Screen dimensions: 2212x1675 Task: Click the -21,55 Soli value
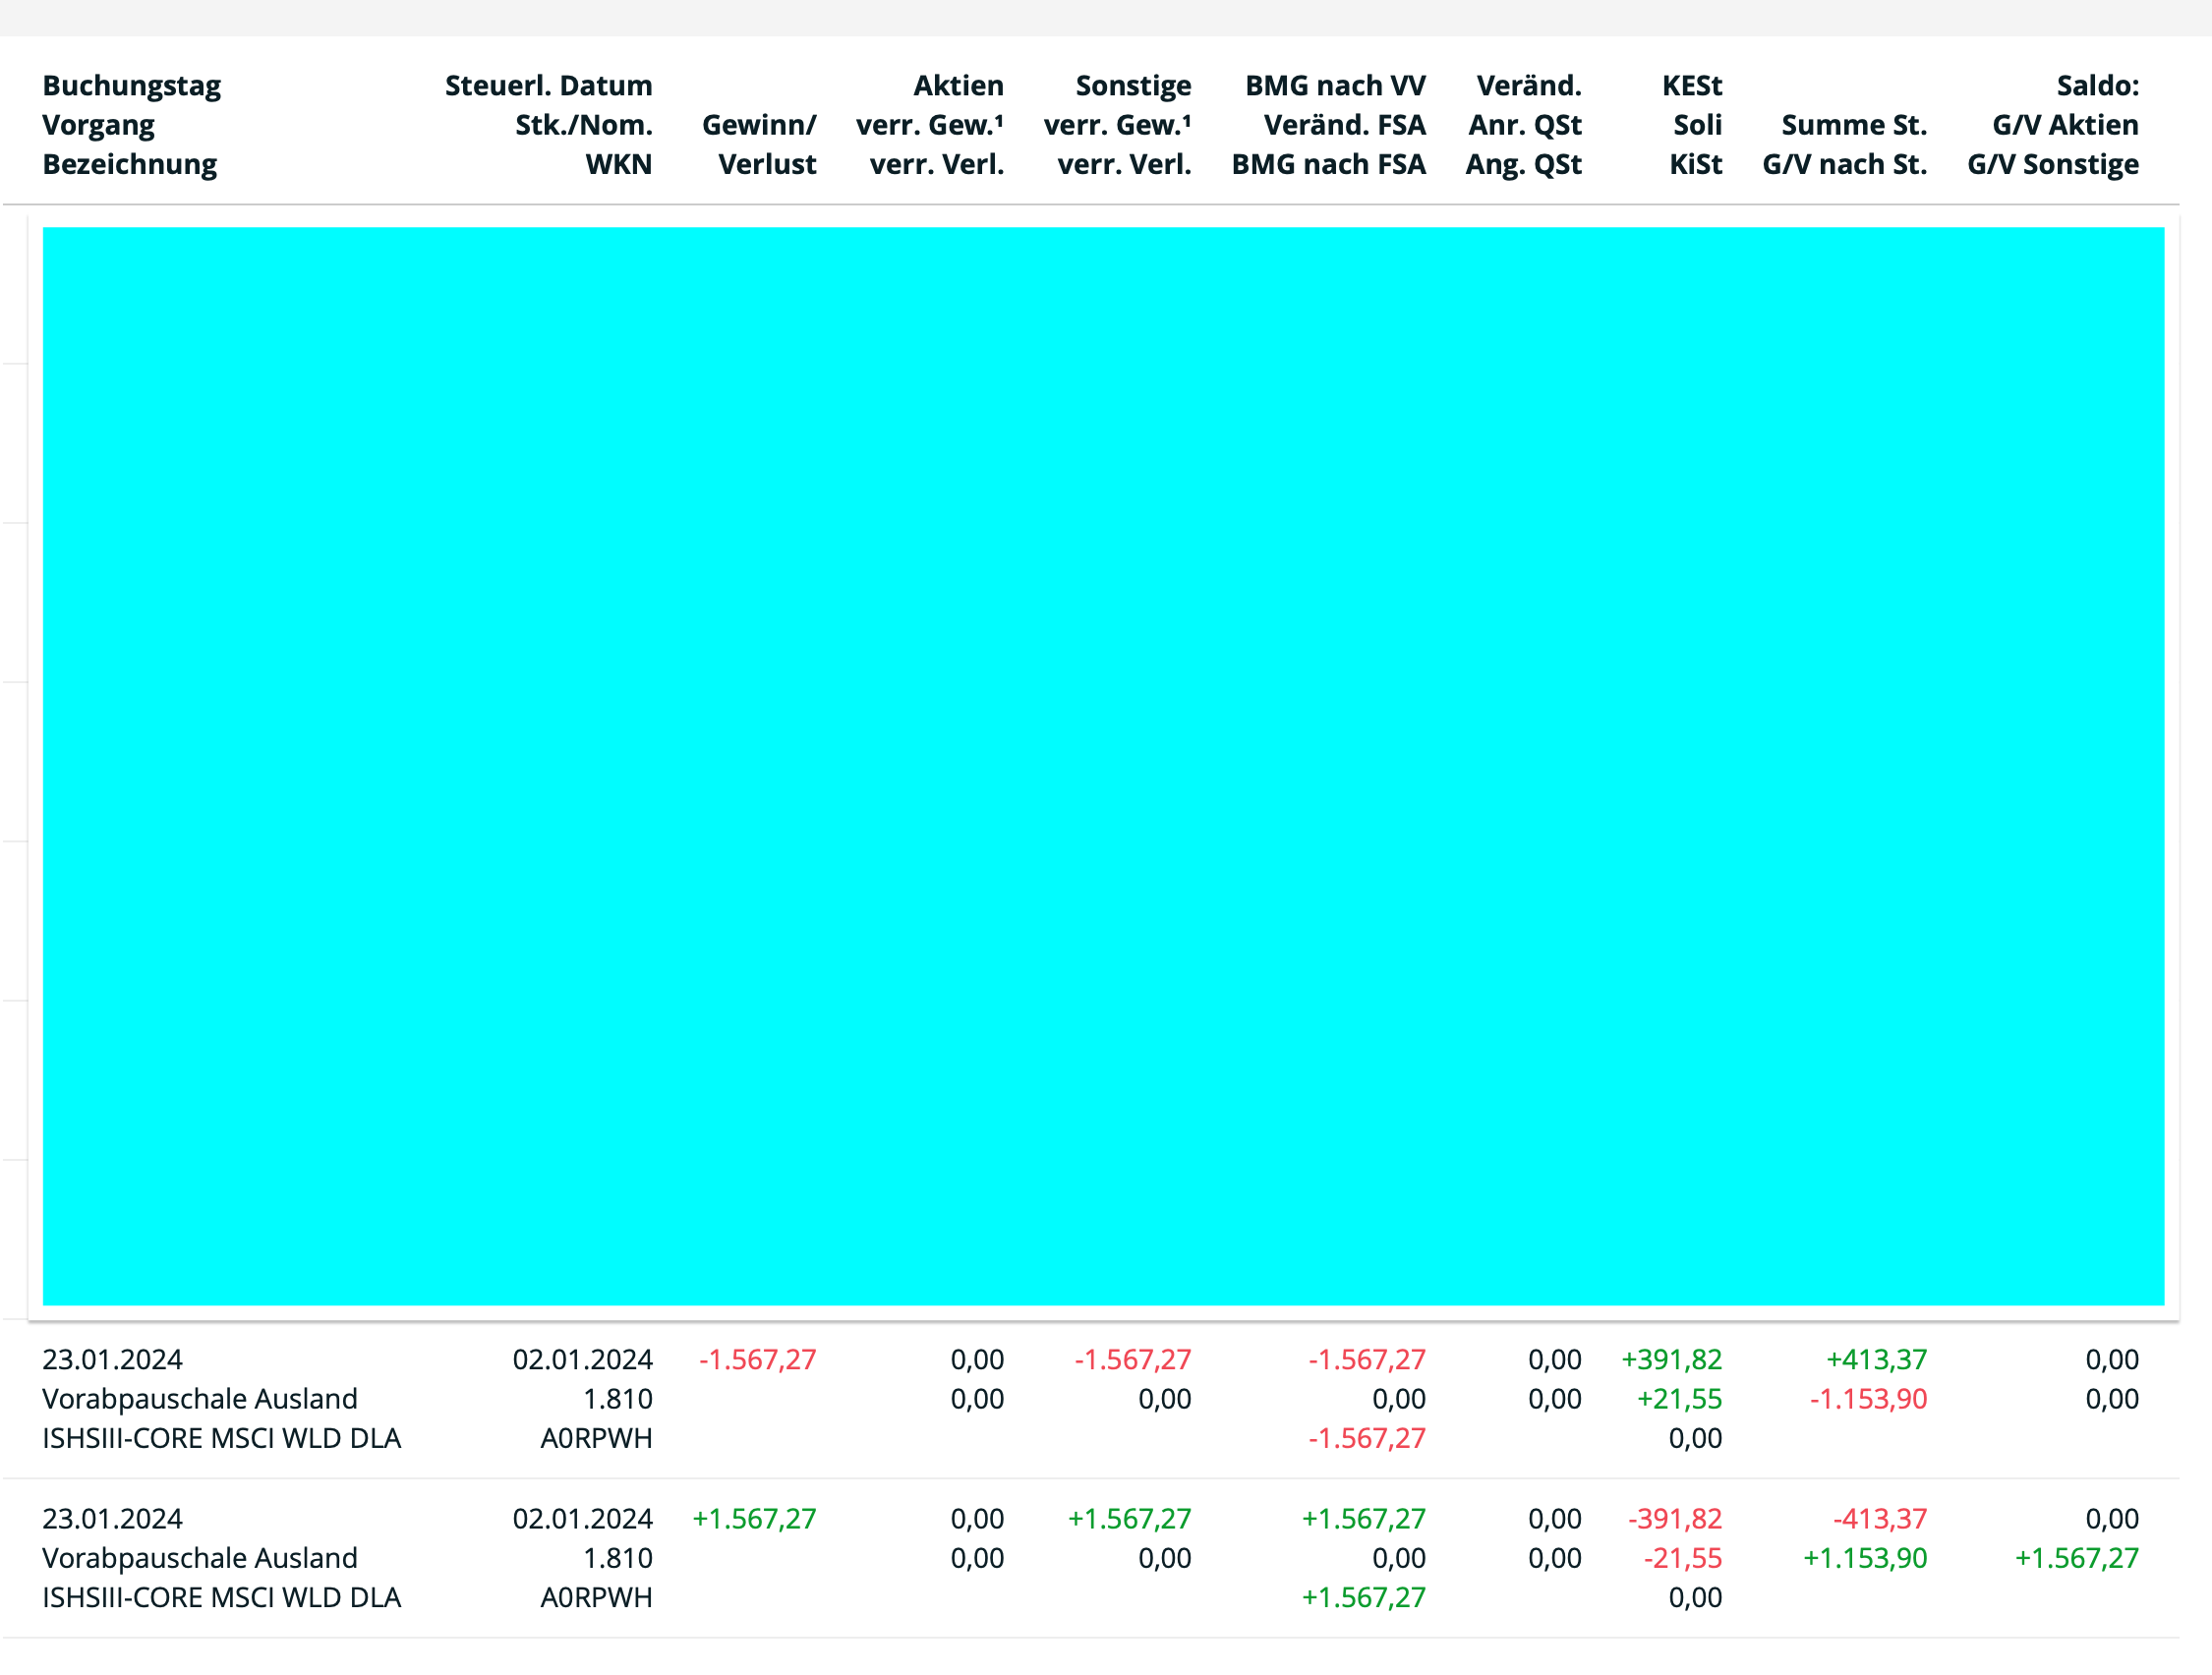click(1683, 1558)
